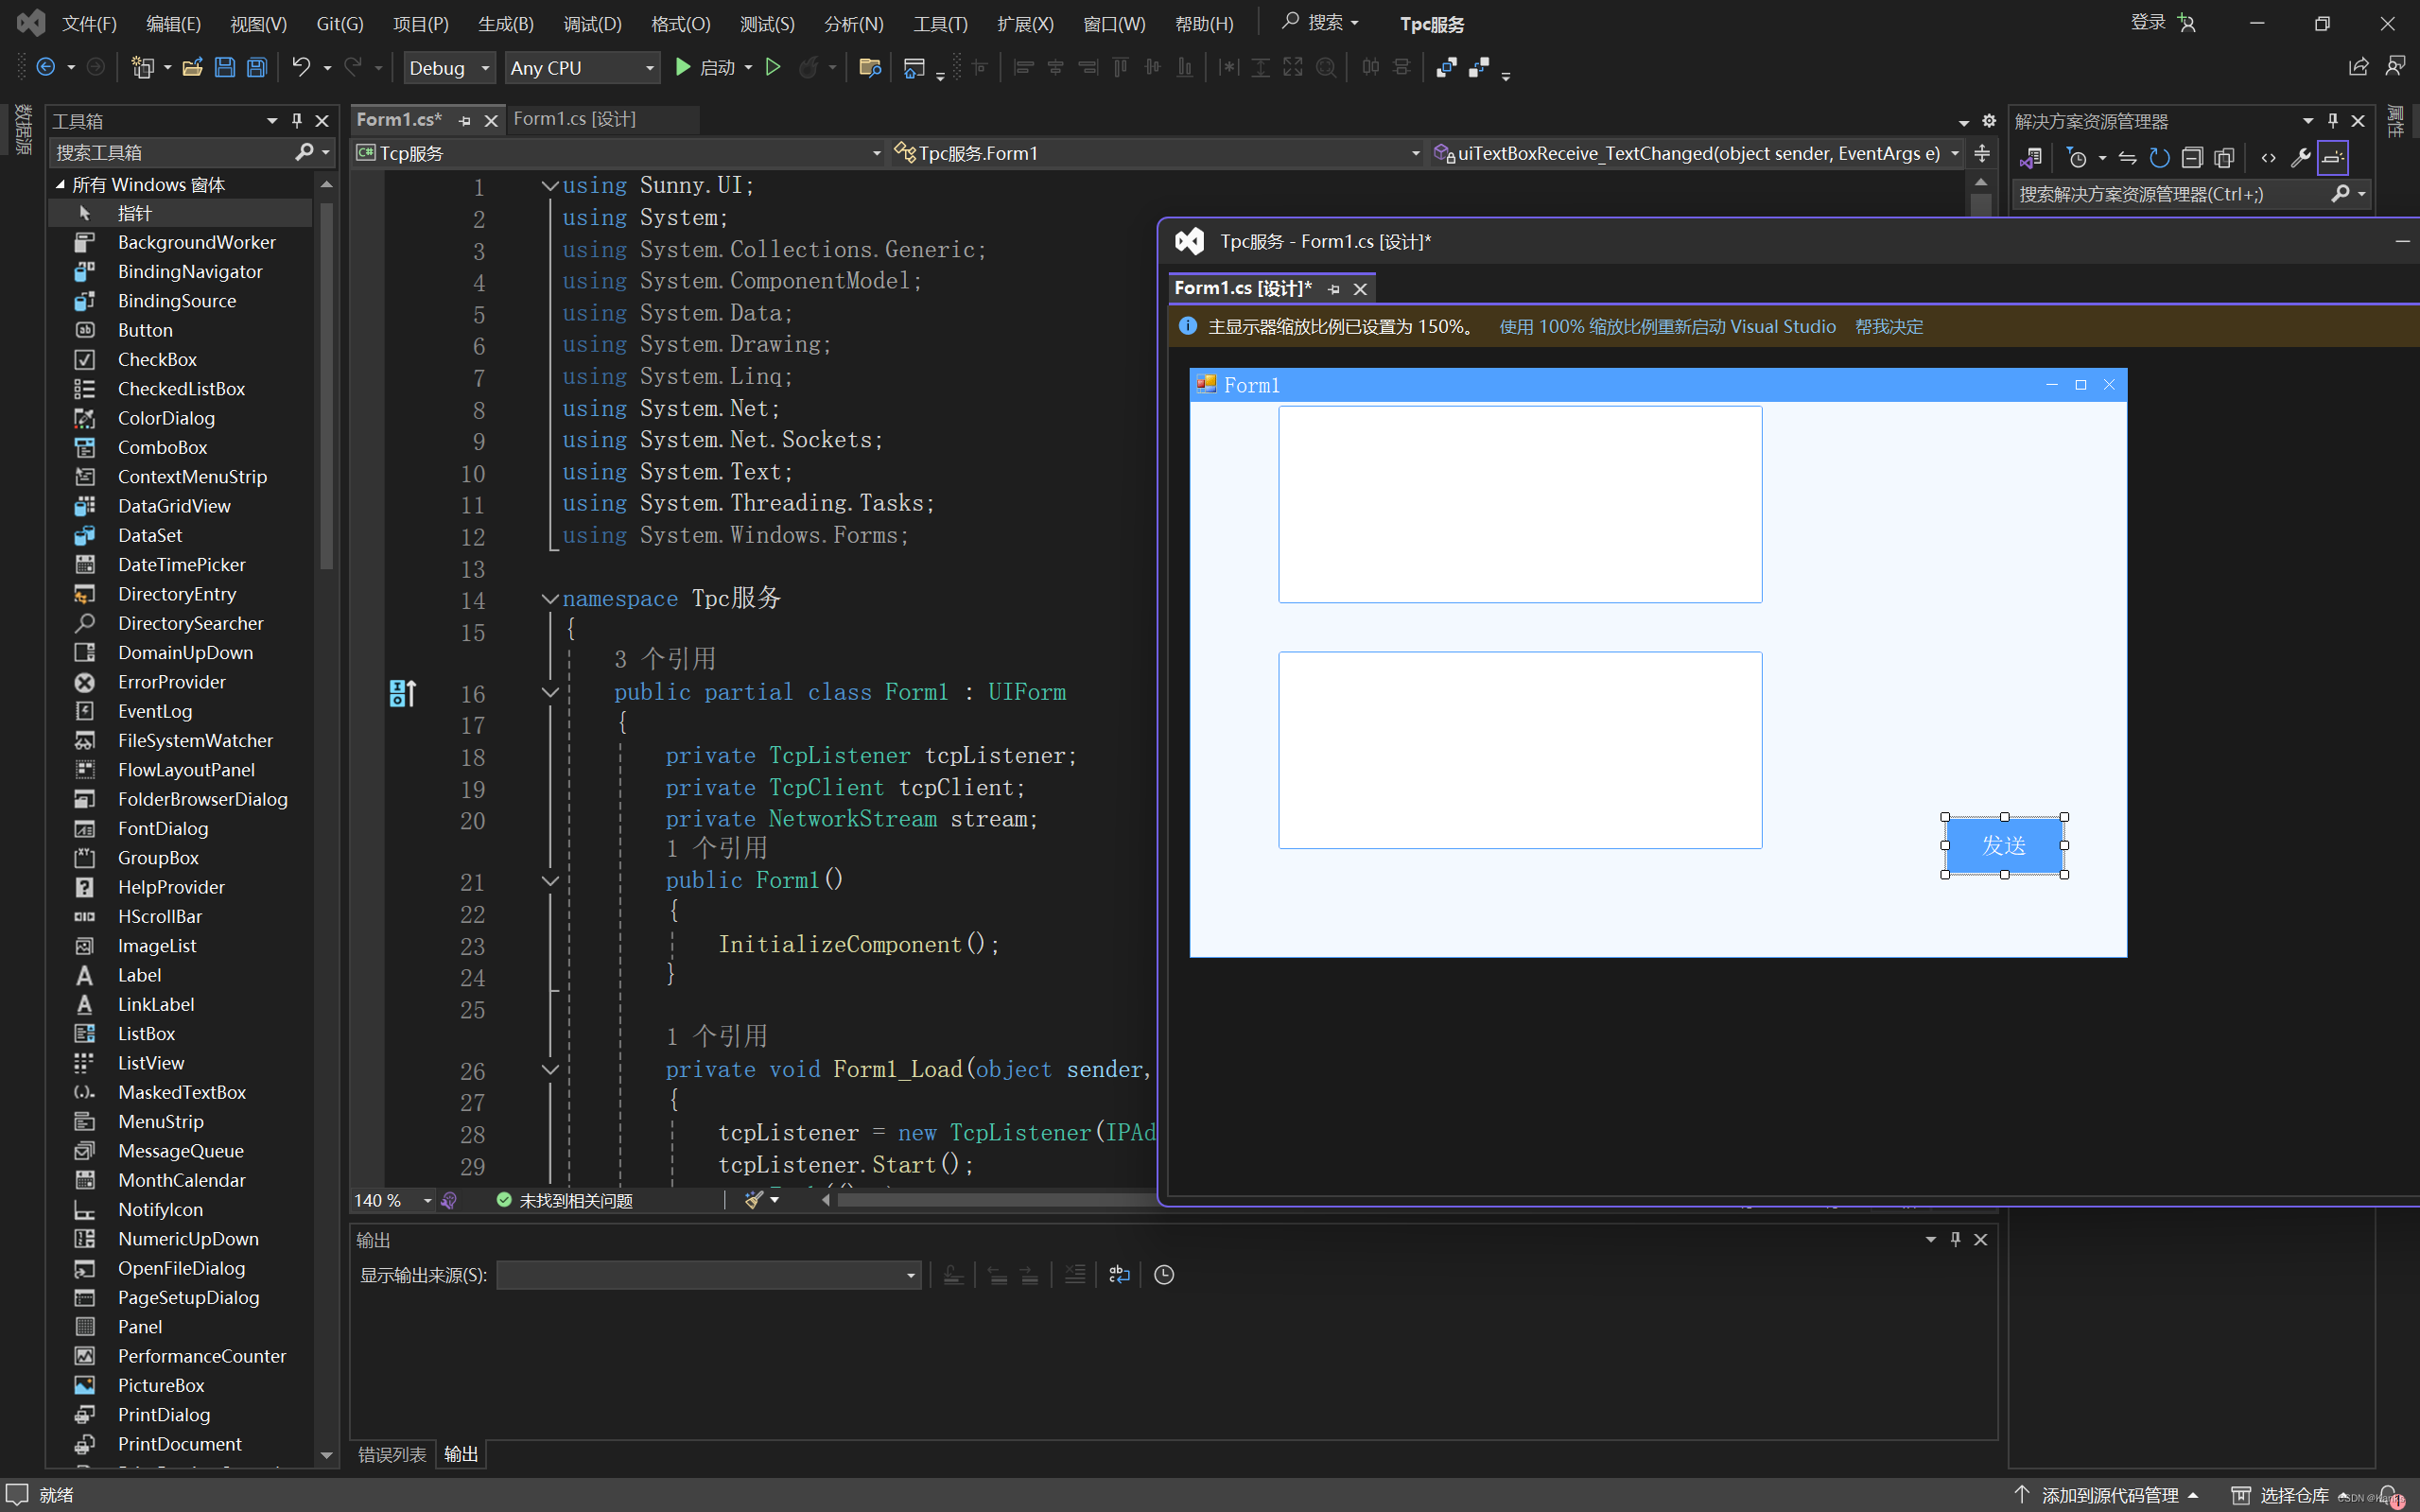The height and width of the screenshot is (1512, 2420).
Task: Click the split editor window icon
Action: click(x=1982, y=153)
